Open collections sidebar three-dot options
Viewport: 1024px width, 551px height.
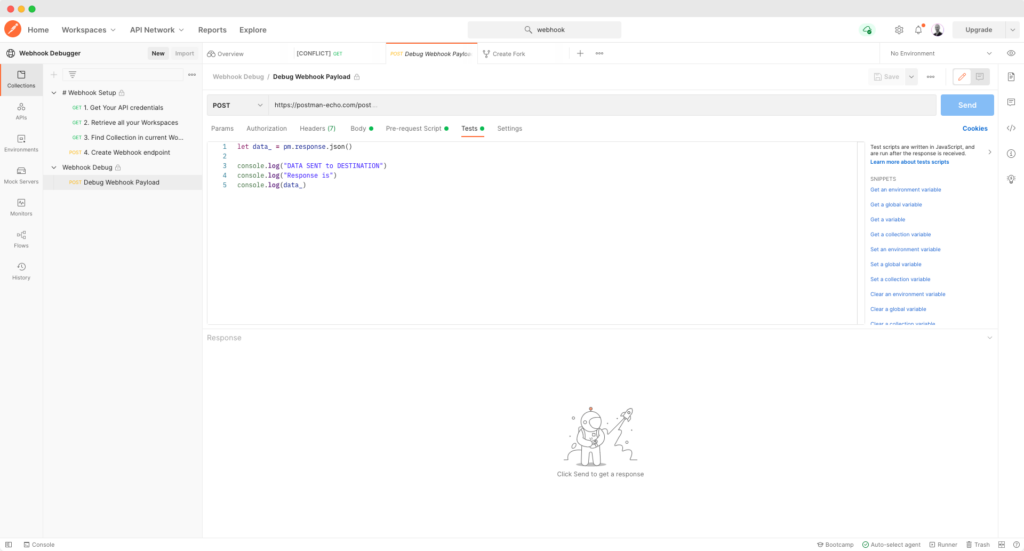192,74
